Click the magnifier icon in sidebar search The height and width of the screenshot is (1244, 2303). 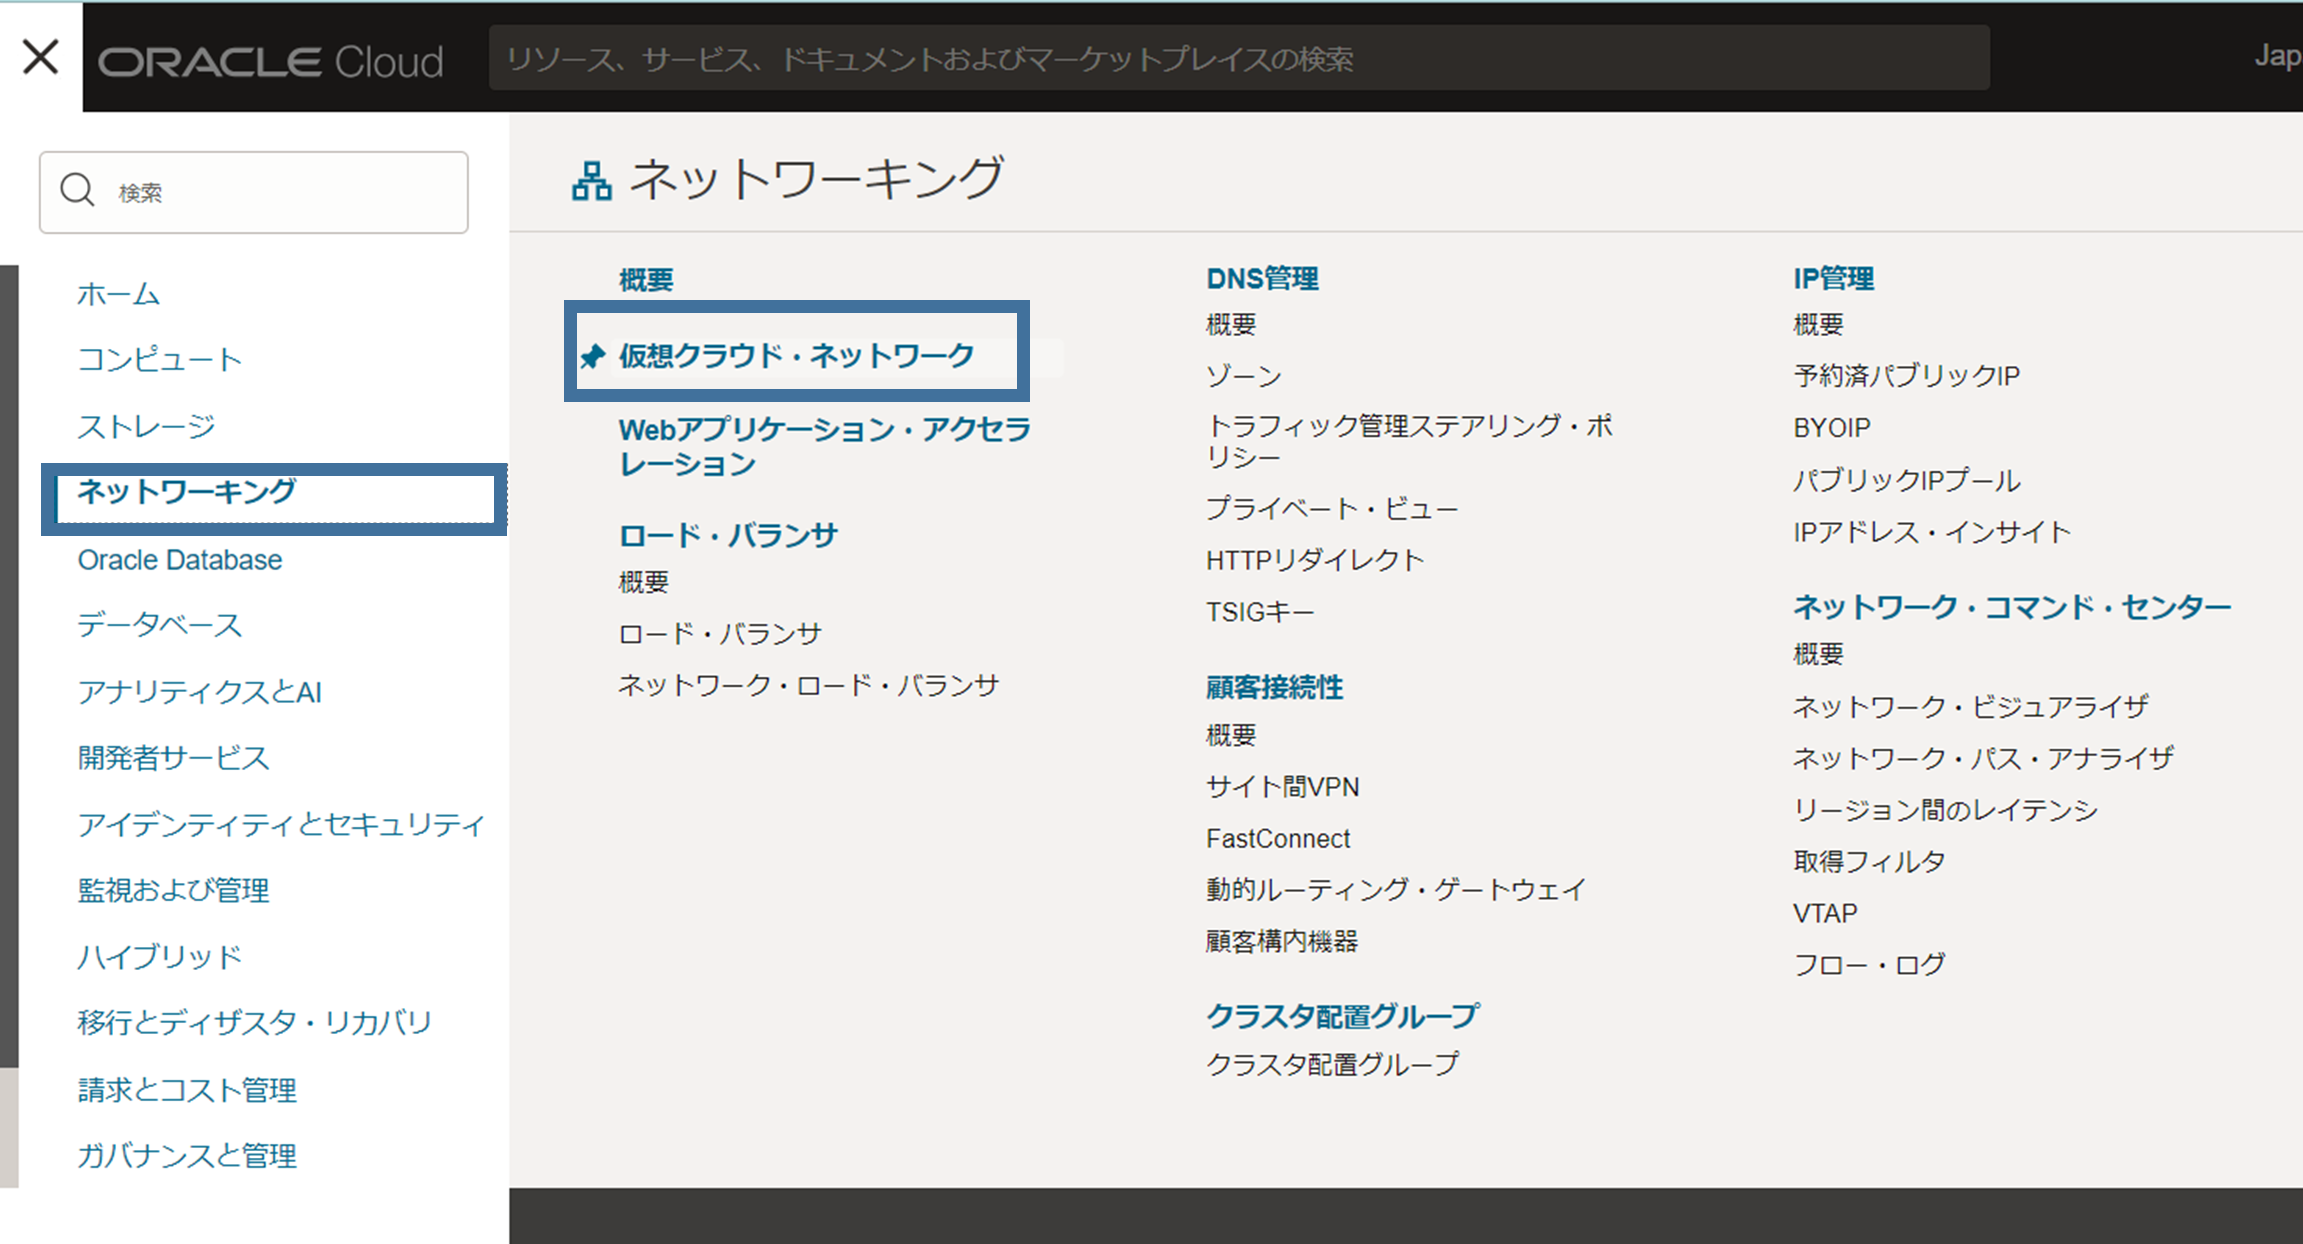coord(77,190)
